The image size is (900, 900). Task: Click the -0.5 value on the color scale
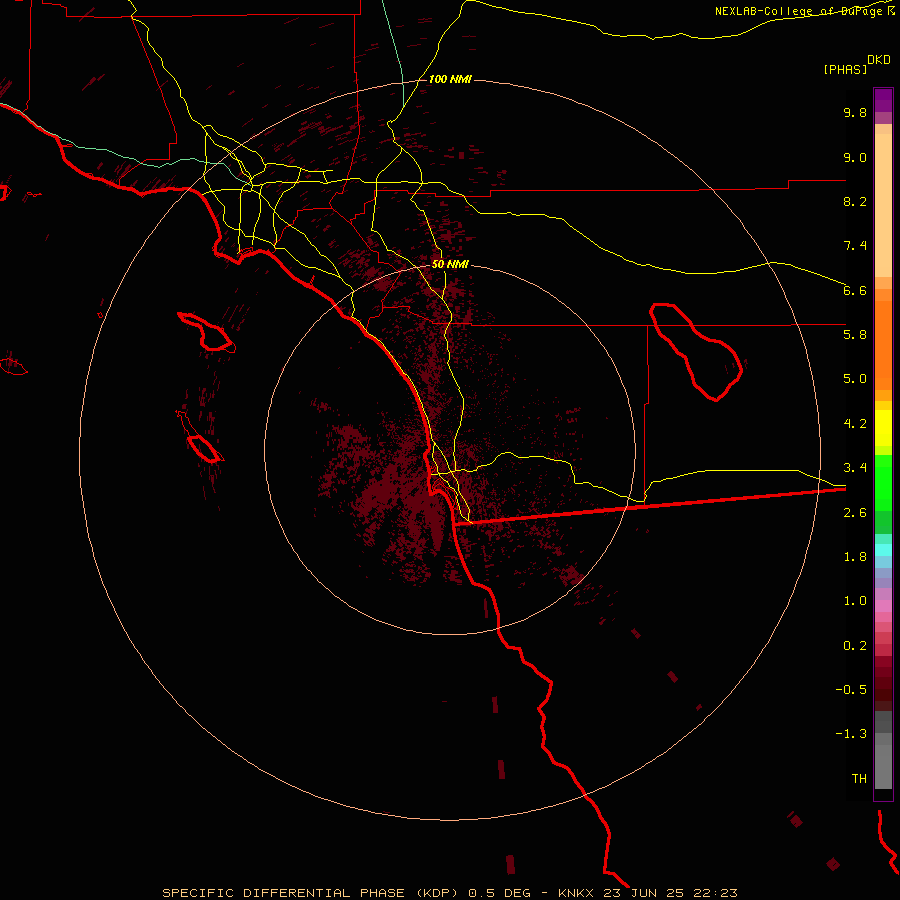[851, 690]
